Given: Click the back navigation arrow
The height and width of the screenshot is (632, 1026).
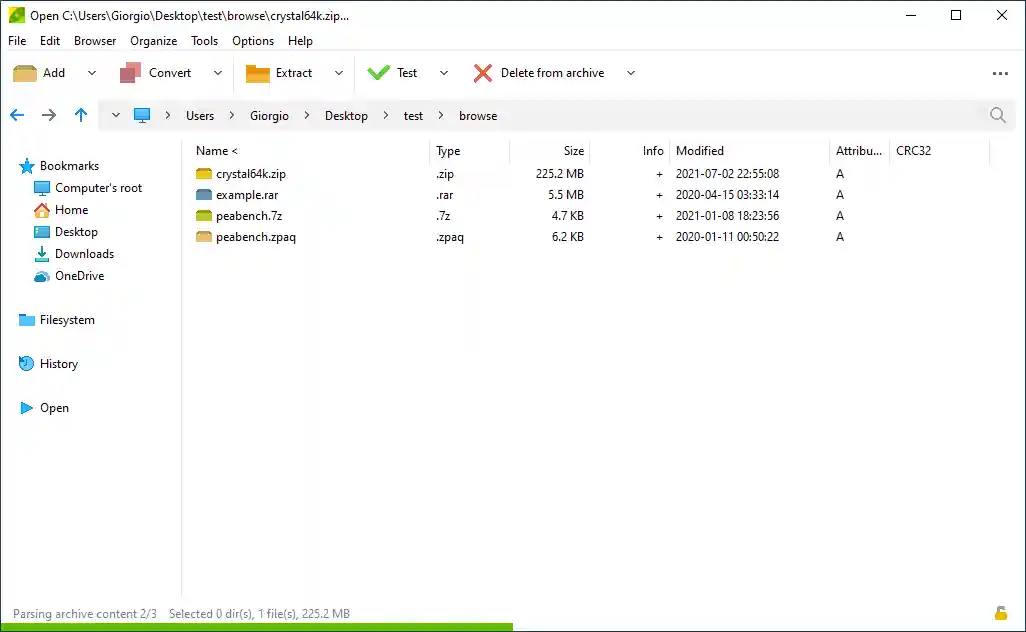Looking at the screenshot, I should [16, 115].
